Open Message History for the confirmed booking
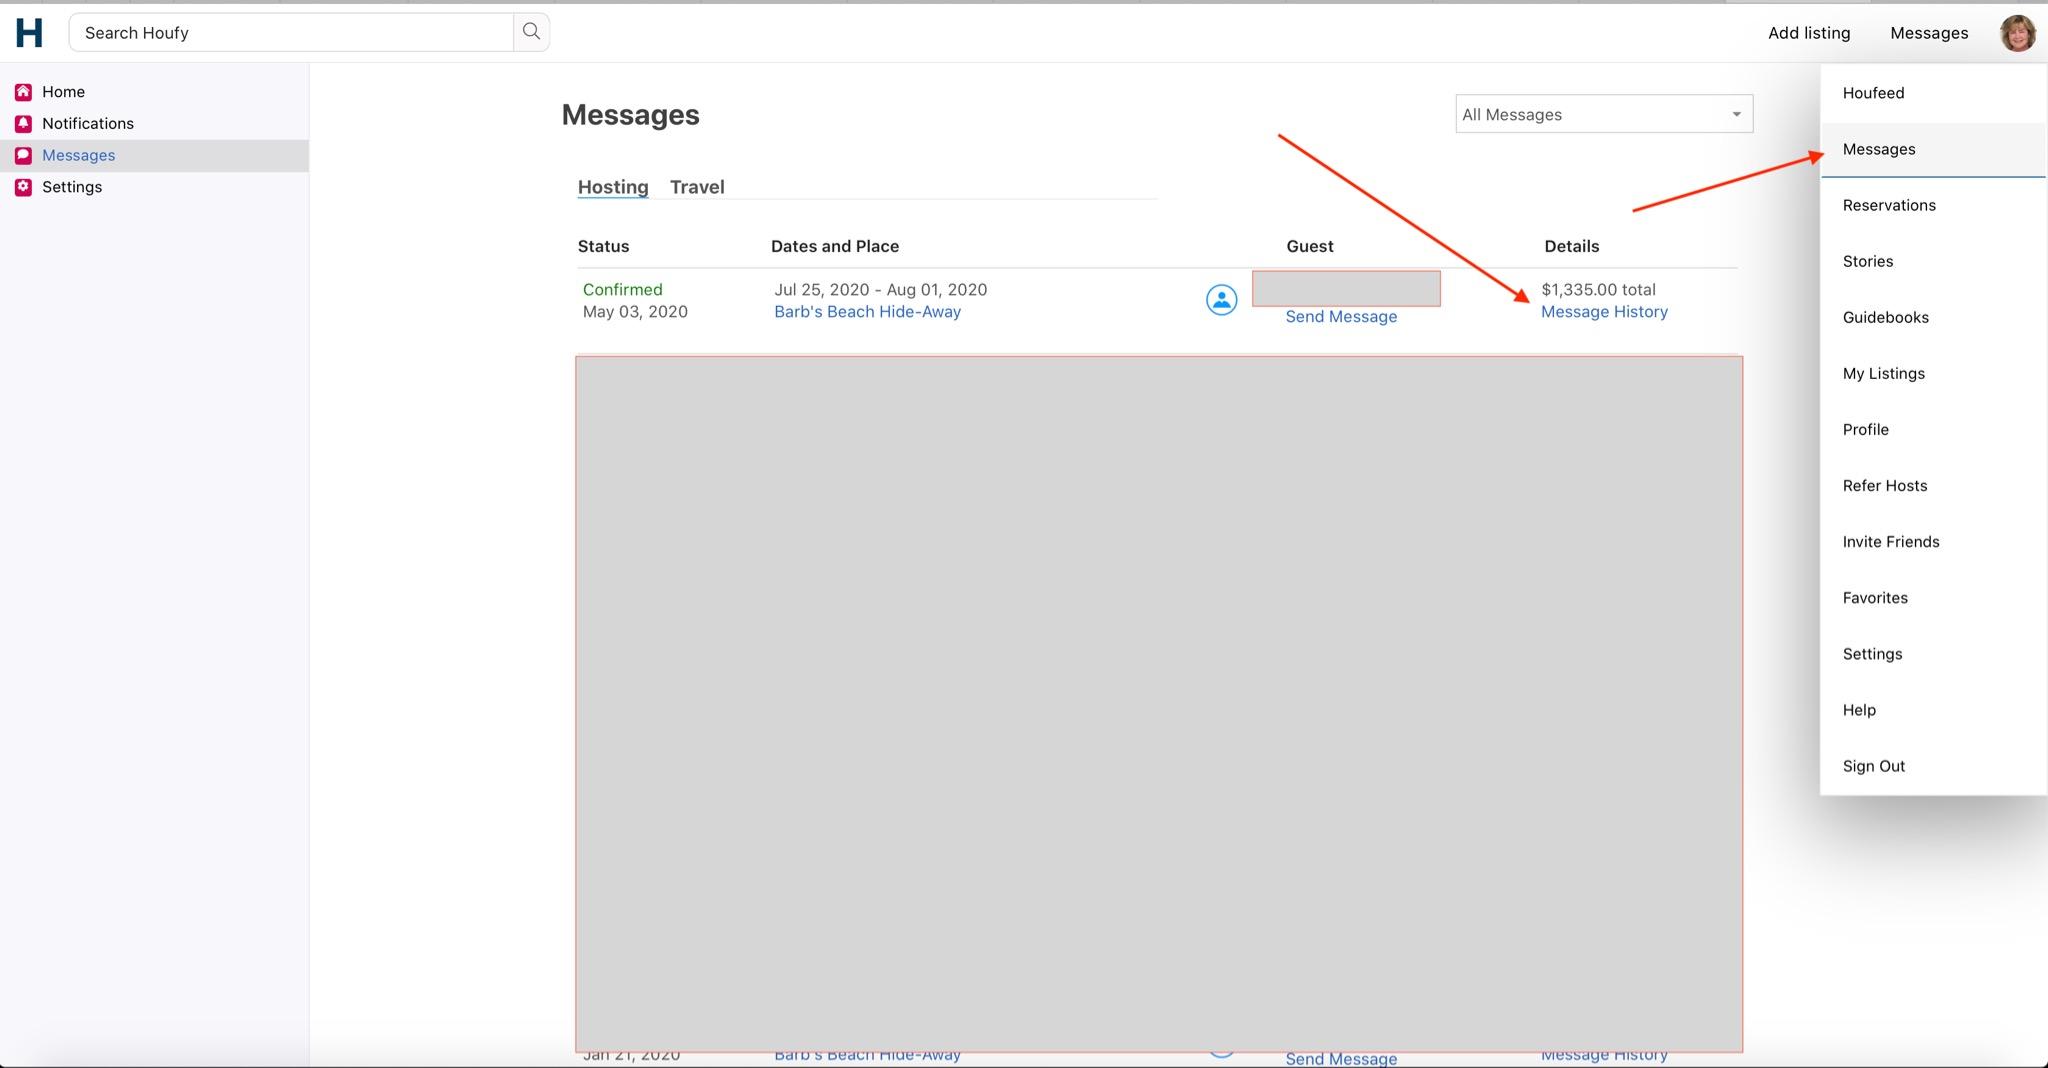Screen dimensions: 2048x1068 point(1604,311)
